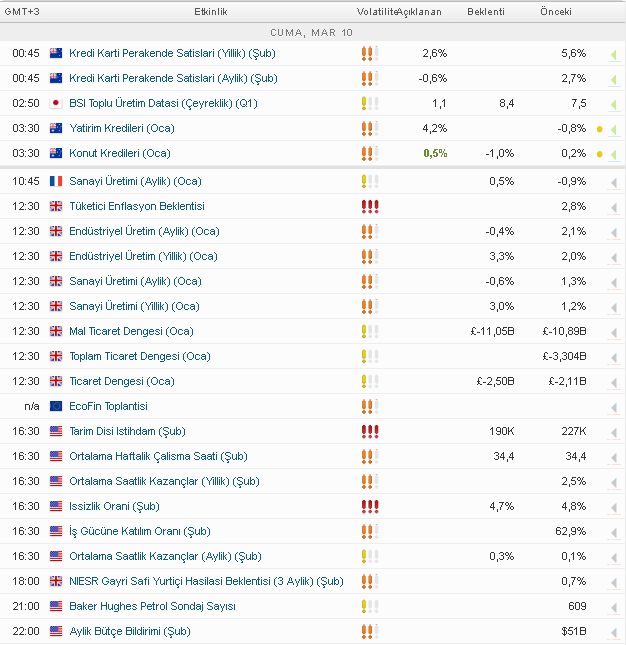Viewport: 626px width, 645px height.
Task: Click the UK flag beside Tüketici Enflasyon Beklentisi
Action: point(56,206)
